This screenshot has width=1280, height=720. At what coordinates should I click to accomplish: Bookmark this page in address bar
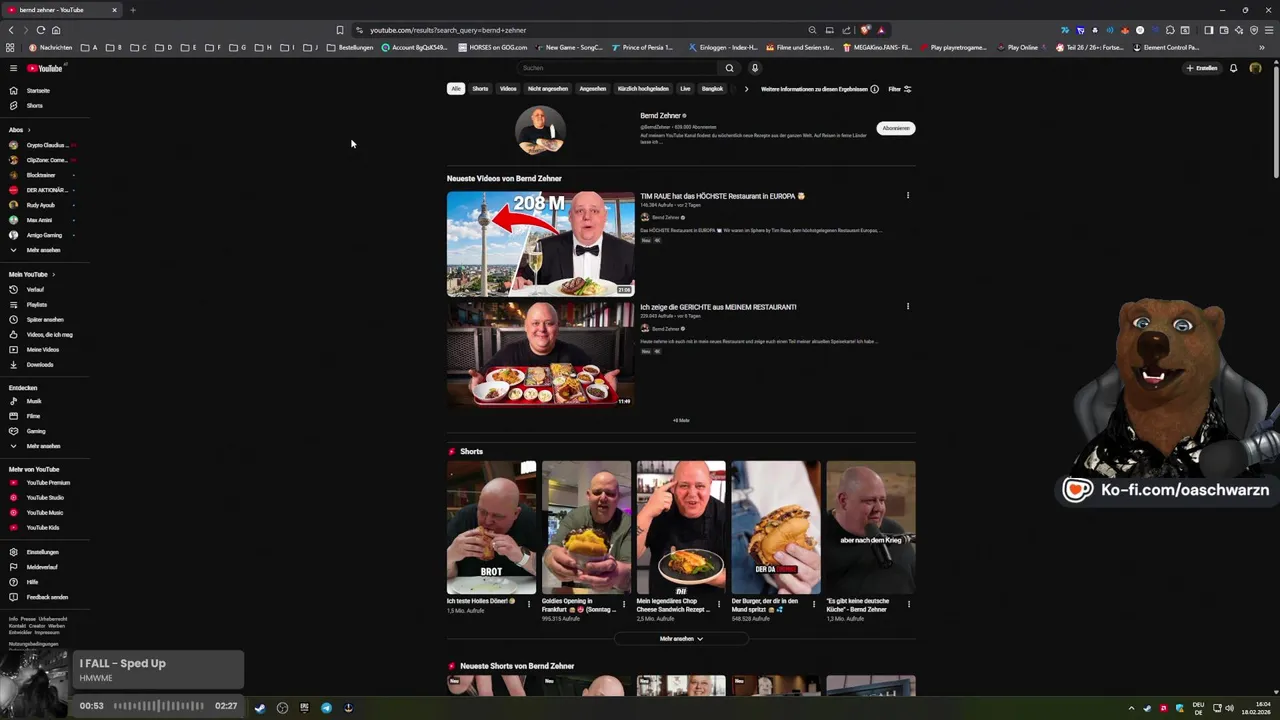click(x=340, y=30)
